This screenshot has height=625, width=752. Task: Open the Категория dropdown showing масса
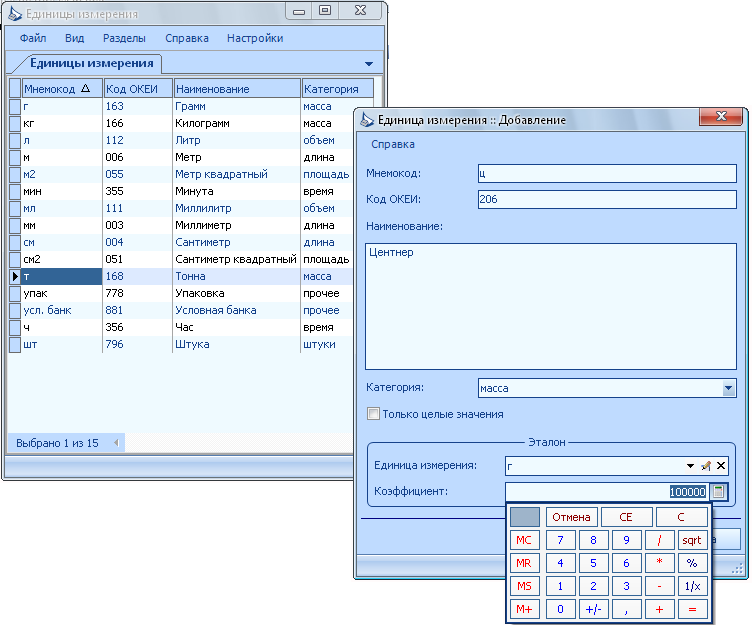pyautogui.click(x=728, y=388)
